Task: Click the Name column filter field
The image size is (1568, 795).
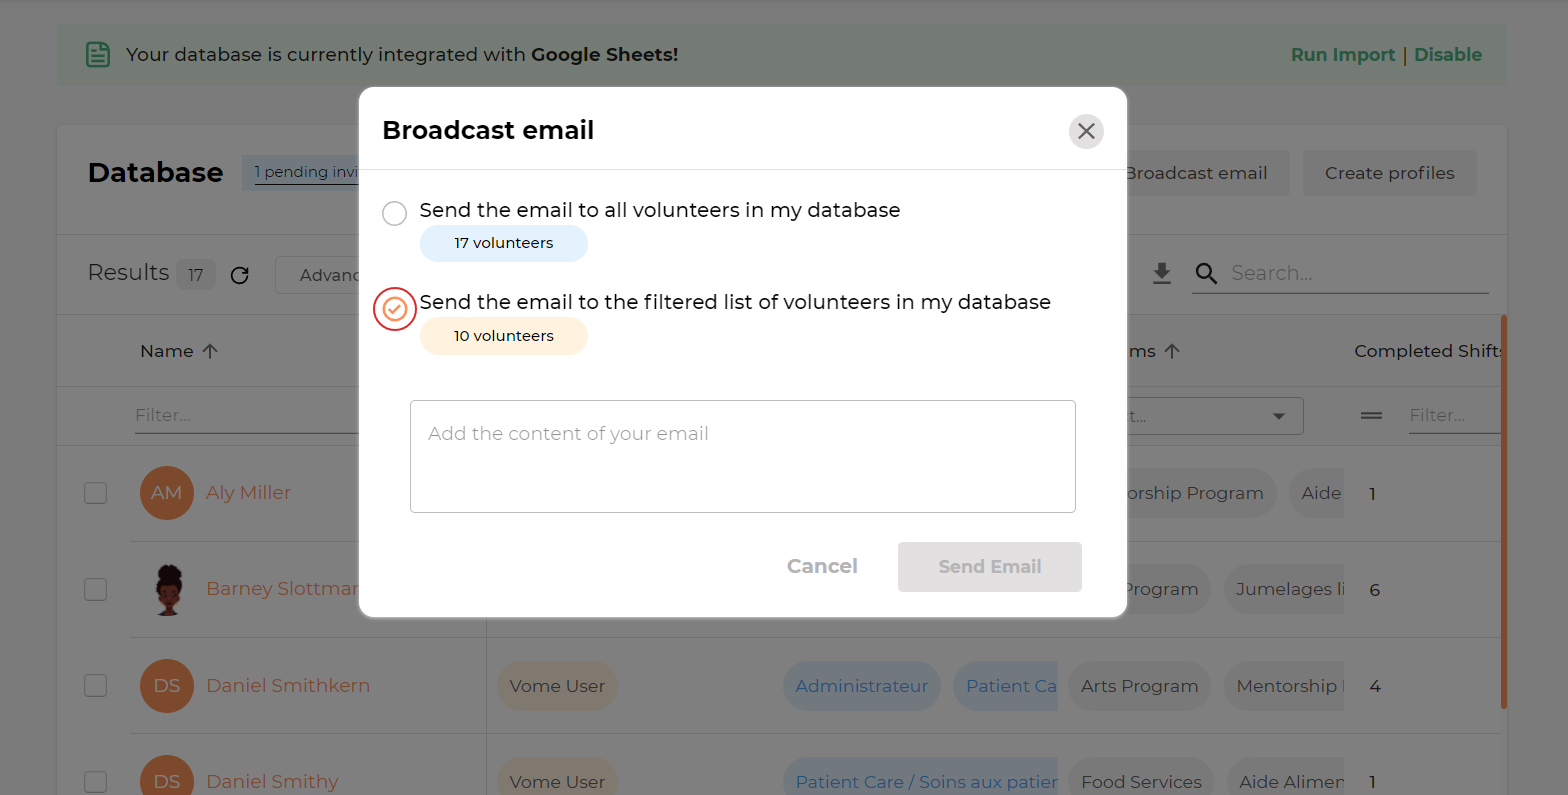Action: 246,415
